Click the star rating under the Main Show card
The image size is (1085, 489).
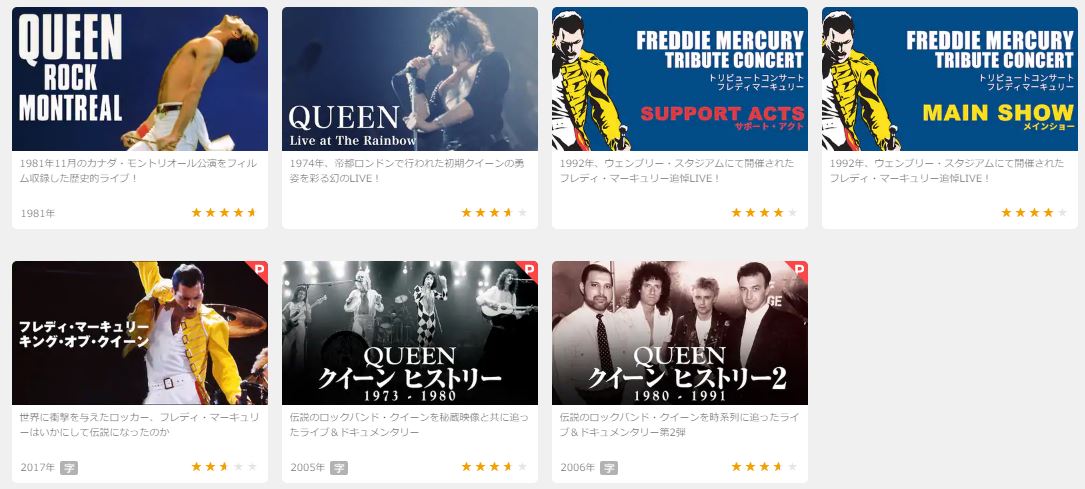tap(1034, 212)
